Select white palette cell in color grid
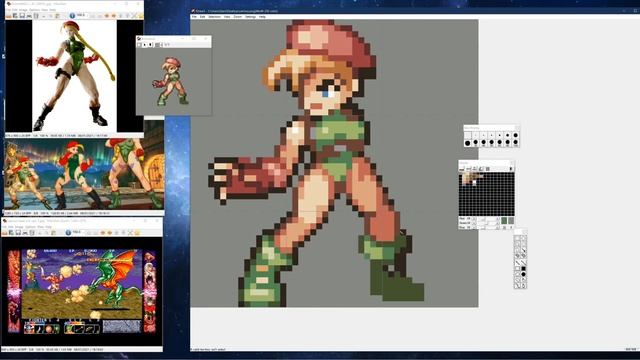This screenshot has height=360, width=640. click(475, 182)
